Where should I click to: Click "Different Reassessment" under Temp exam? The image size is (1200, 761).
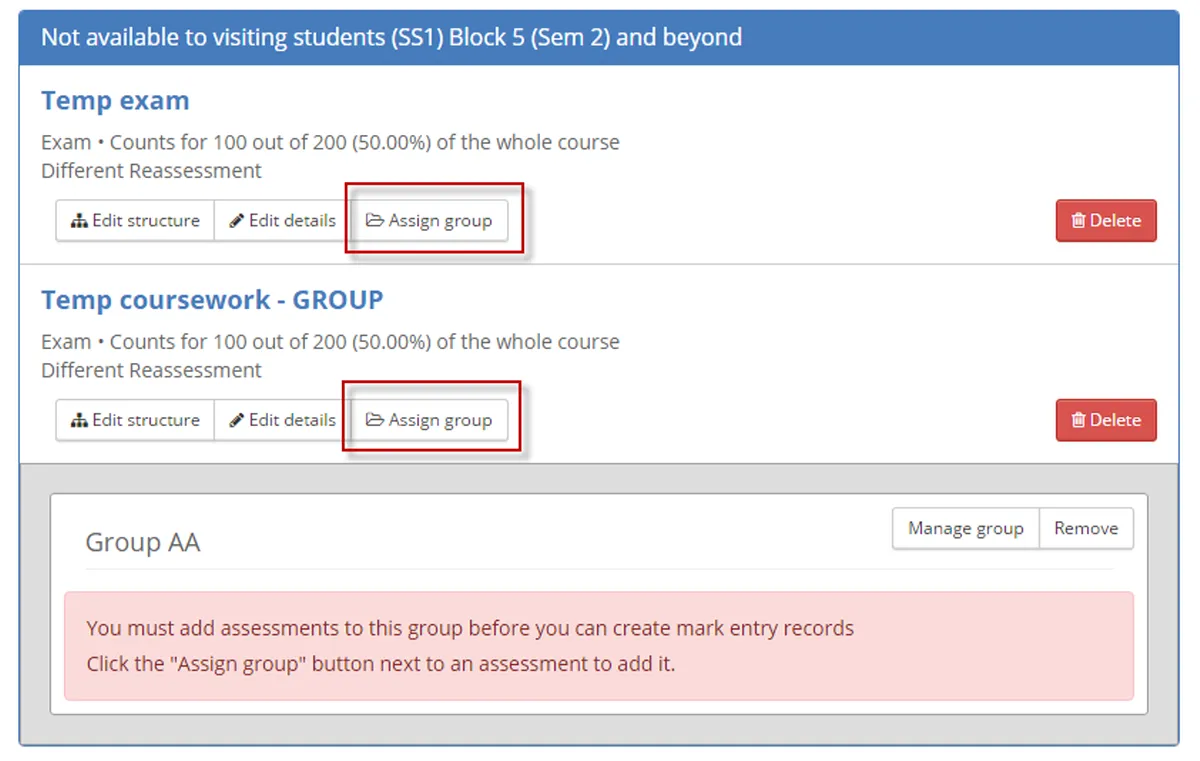point(151,171)
